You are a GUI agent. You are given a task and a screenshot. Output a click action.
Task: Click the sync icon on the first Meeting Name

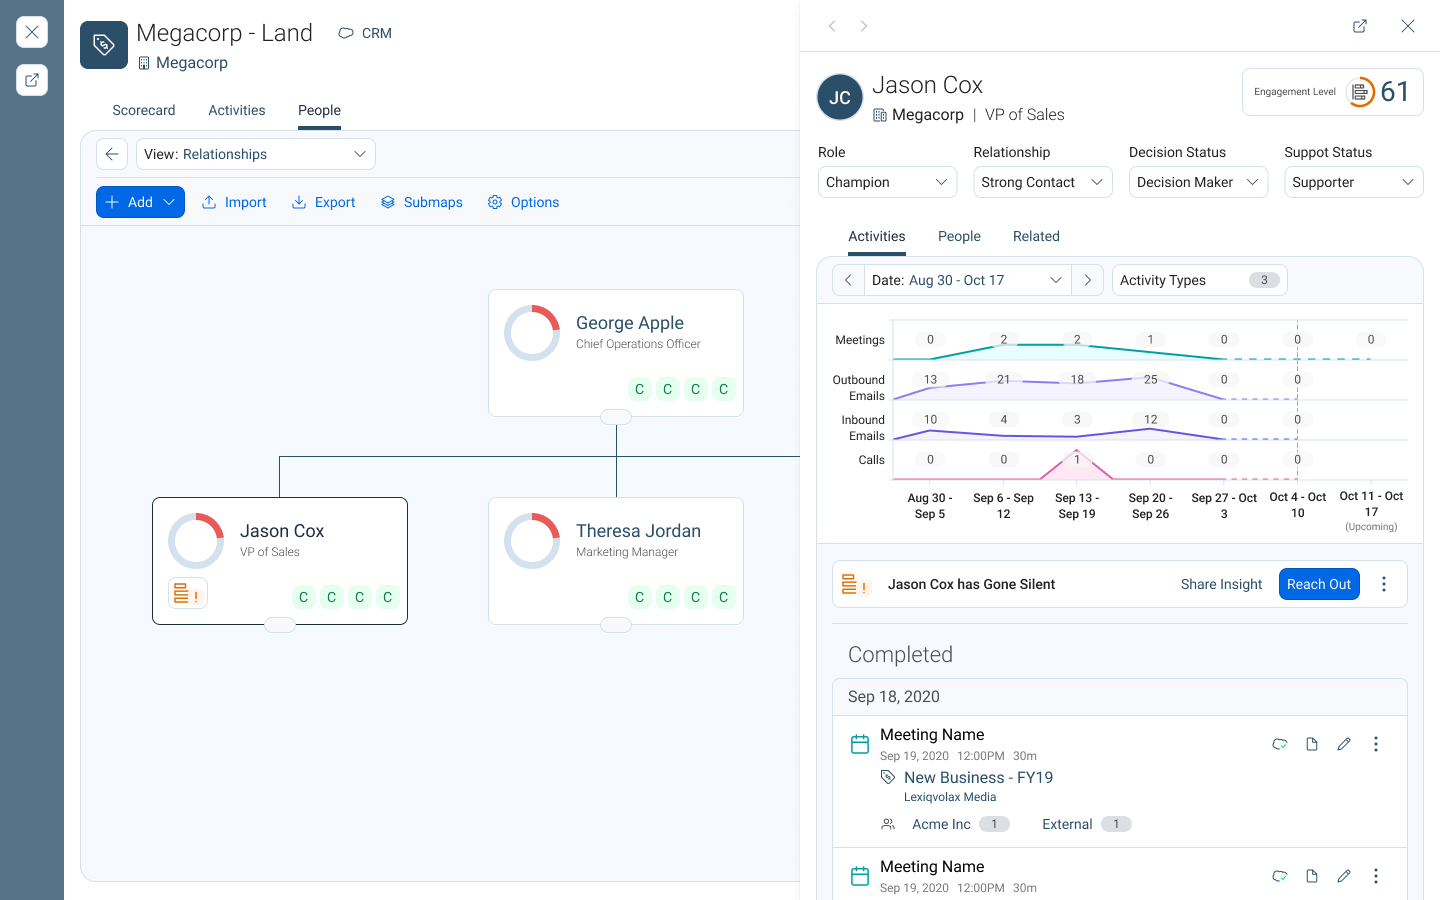tap(1280, 744)
